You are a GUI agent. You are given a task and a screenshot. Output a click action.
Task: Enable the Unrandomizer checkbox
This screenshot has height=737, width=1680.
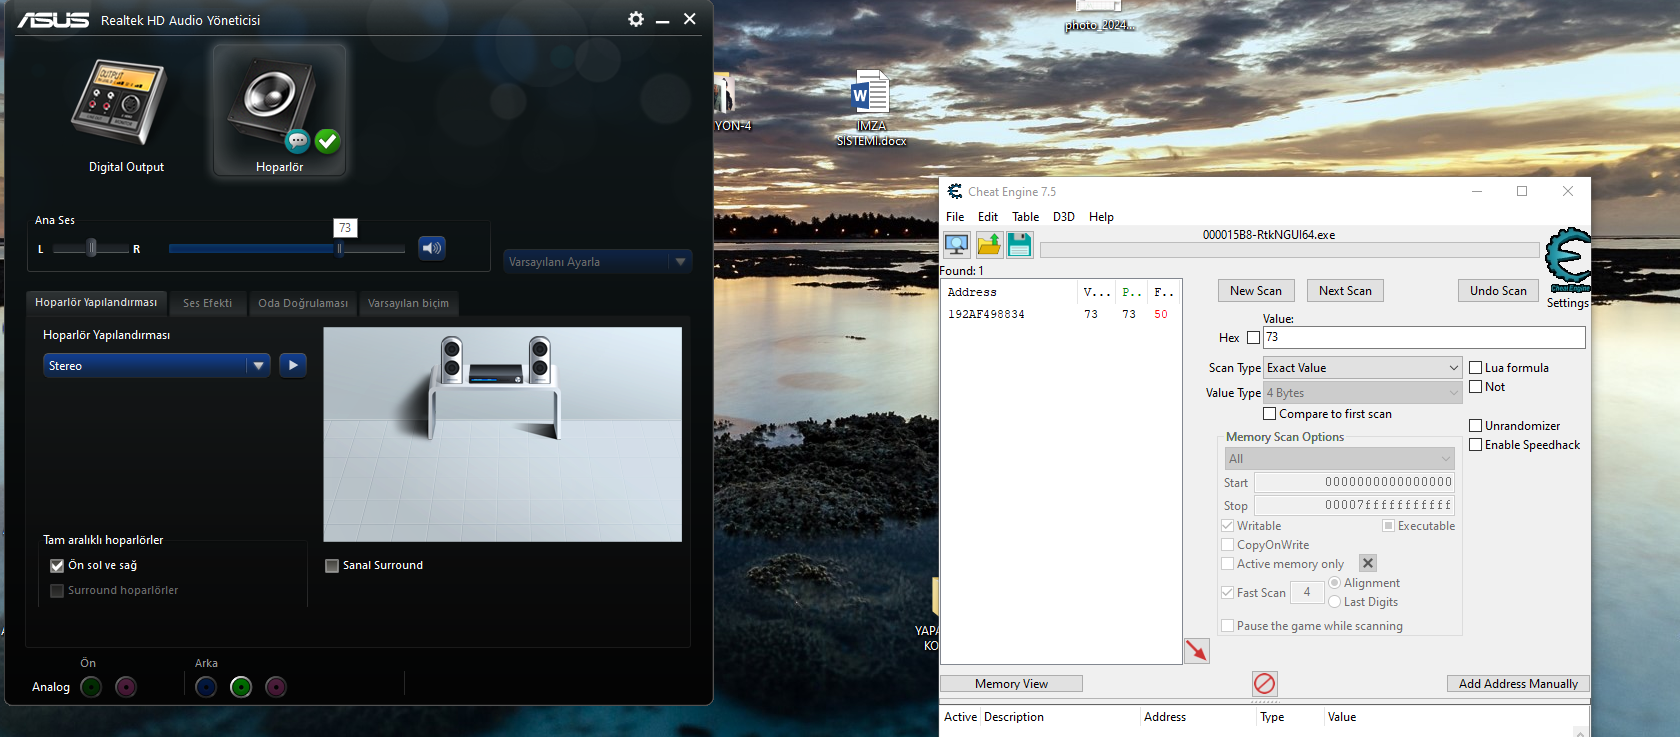[1475, 426]
